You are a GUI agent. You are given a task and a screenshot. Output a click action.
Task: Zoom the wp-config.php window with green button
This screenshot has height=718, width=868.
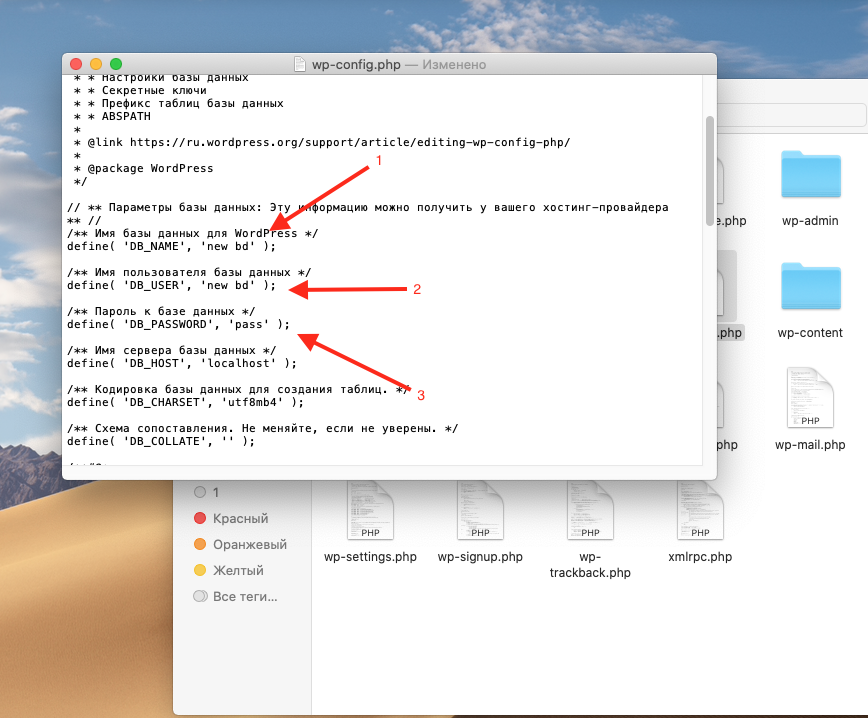(x=116, y=64)
